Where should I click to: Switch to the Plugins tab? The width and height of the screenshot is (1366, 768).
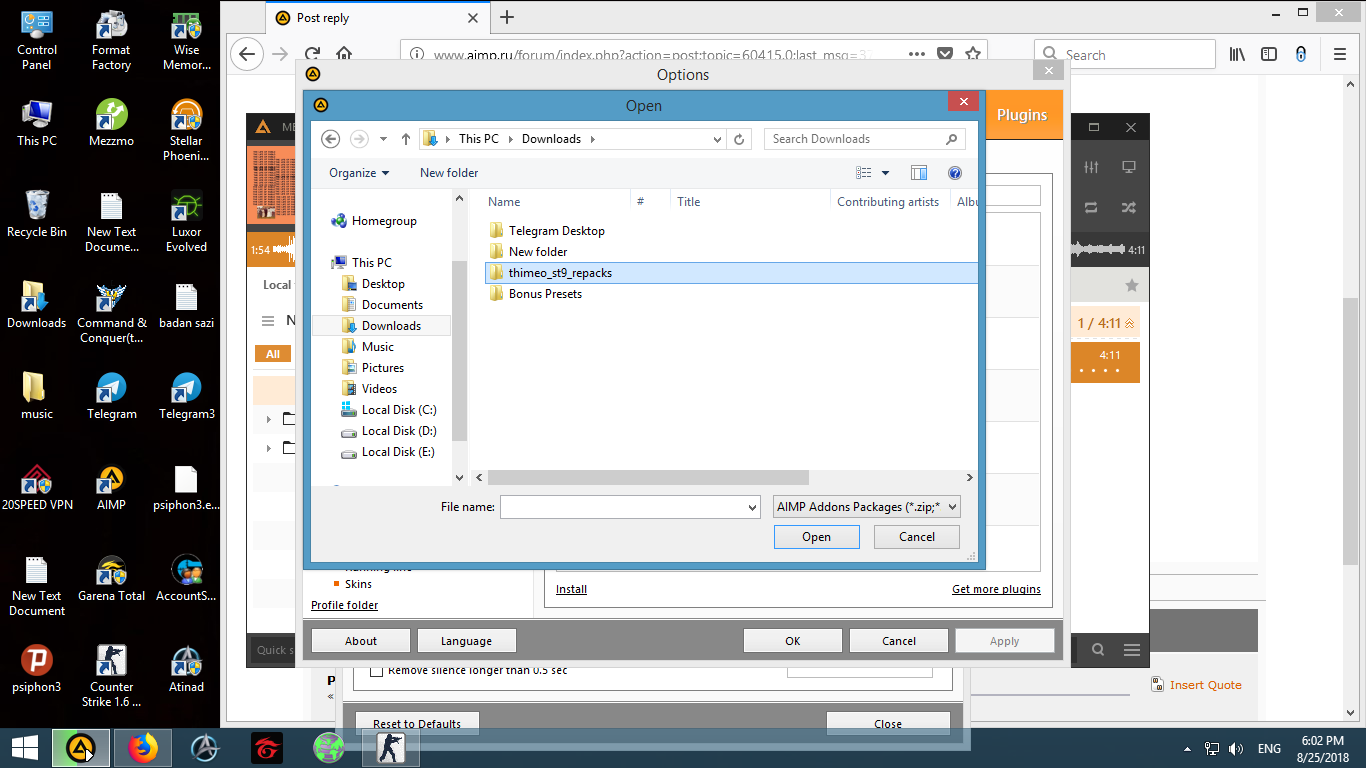[1021, 115]
